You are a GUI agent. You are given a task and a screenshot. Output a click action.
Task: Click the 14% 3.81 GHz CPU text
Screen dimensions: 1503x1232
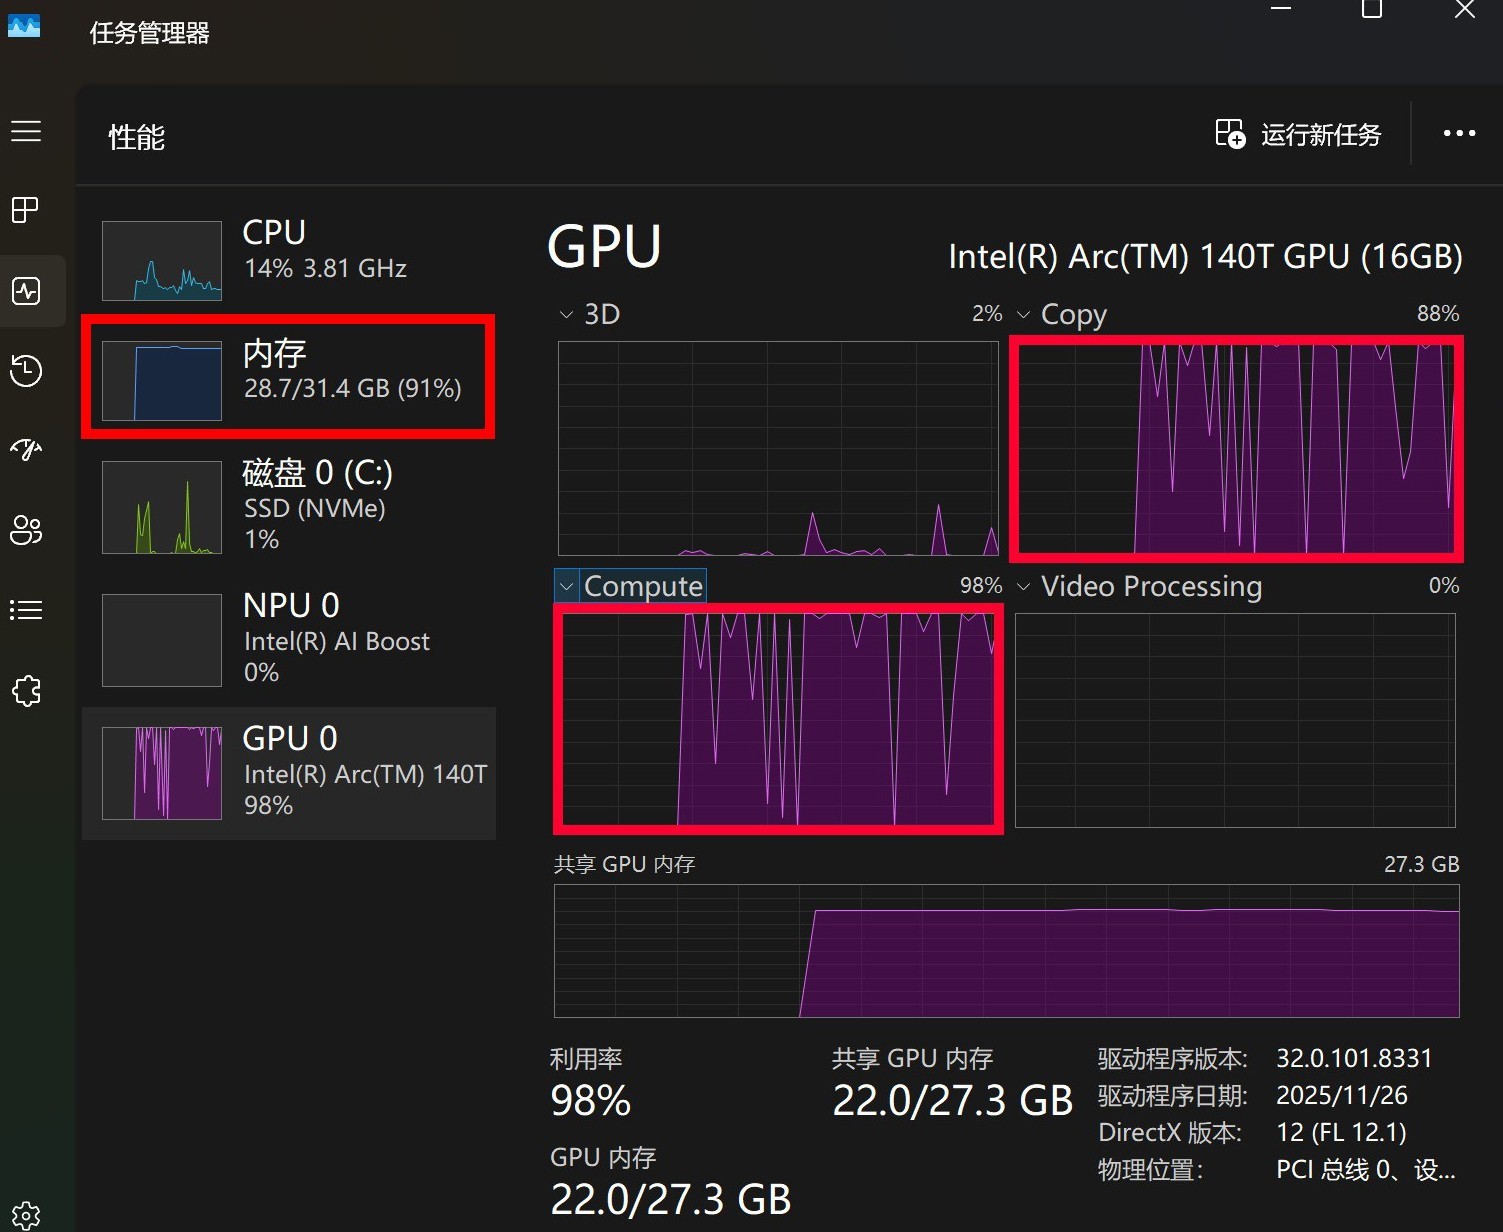point(326,268)
